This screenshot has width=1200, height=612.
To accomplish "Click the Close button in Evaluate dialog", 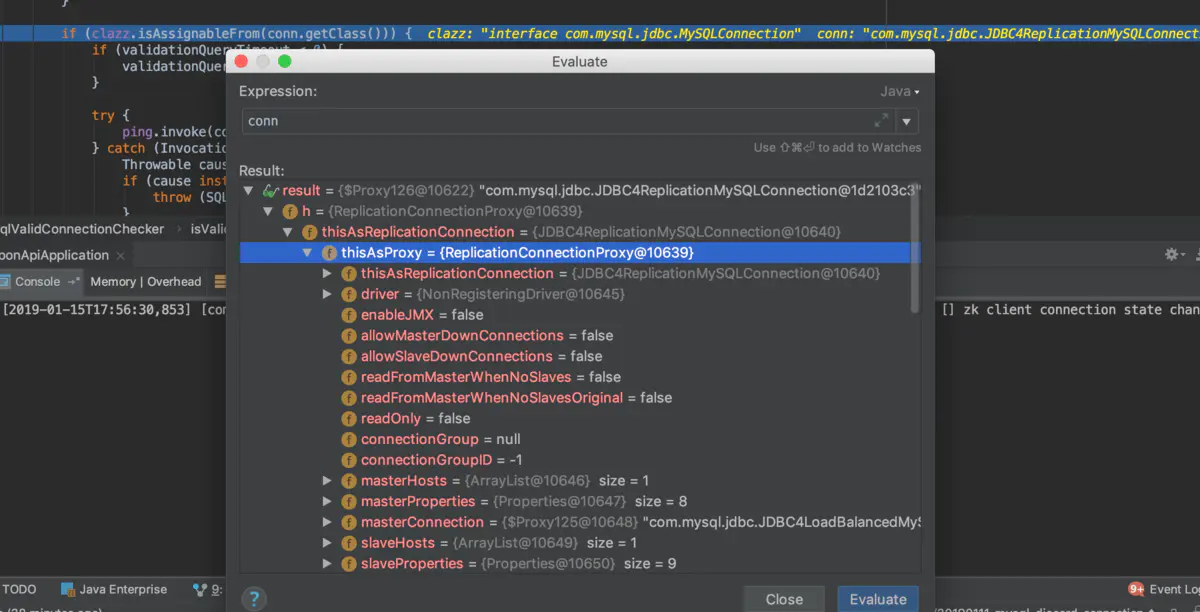I will coord(784,599).
